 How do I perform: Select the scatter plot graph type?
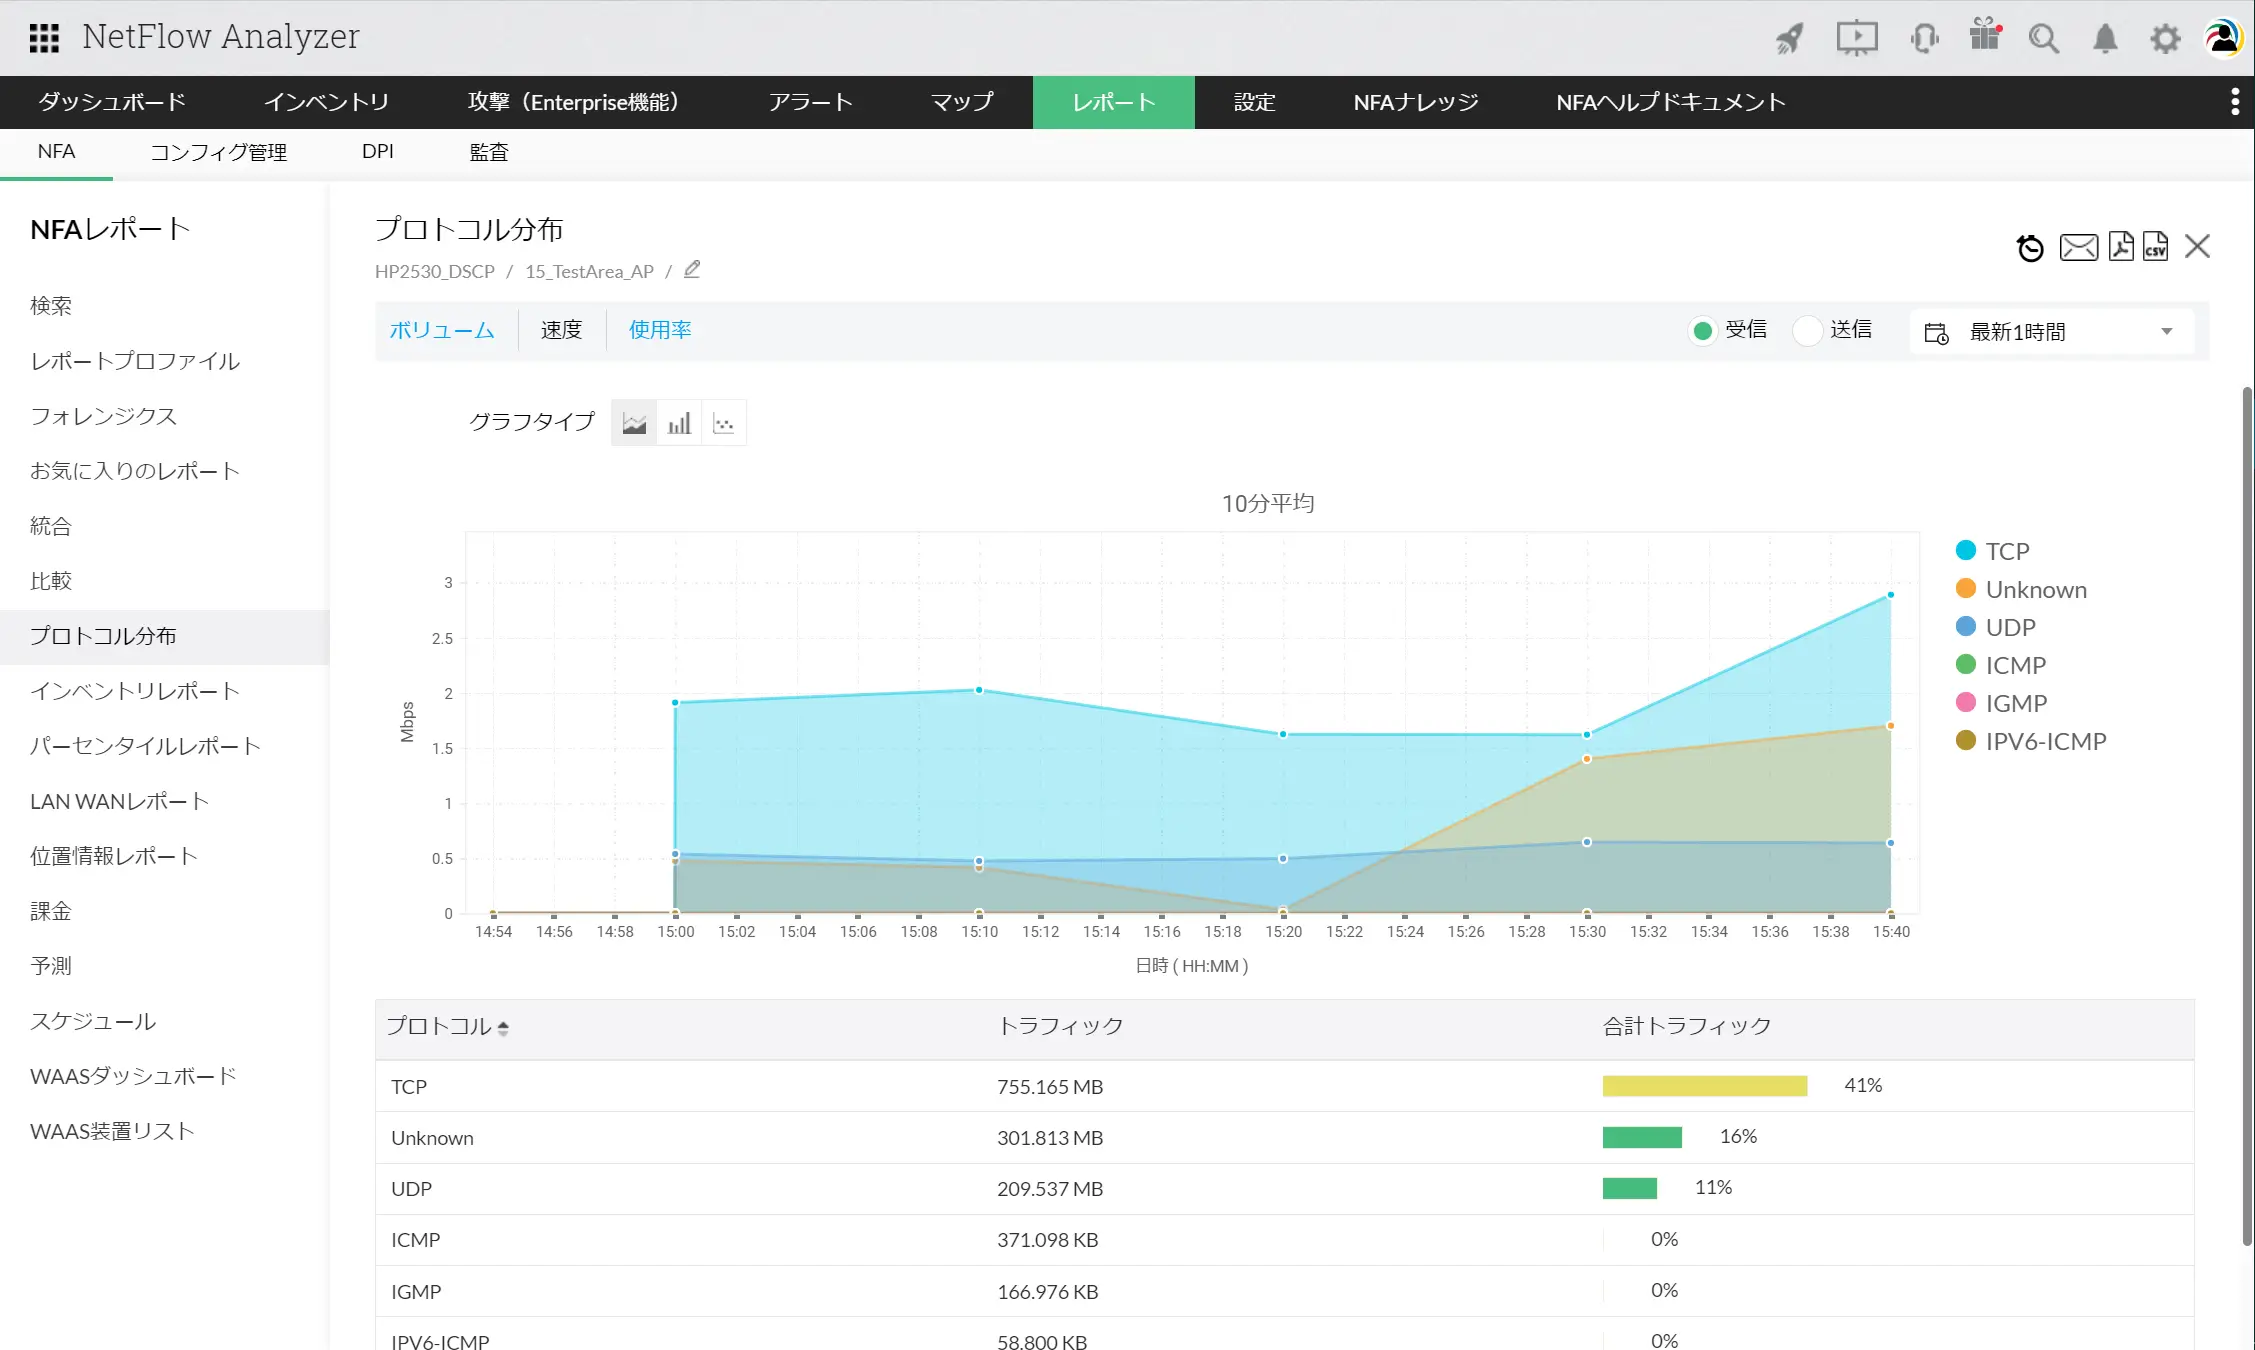724,423
